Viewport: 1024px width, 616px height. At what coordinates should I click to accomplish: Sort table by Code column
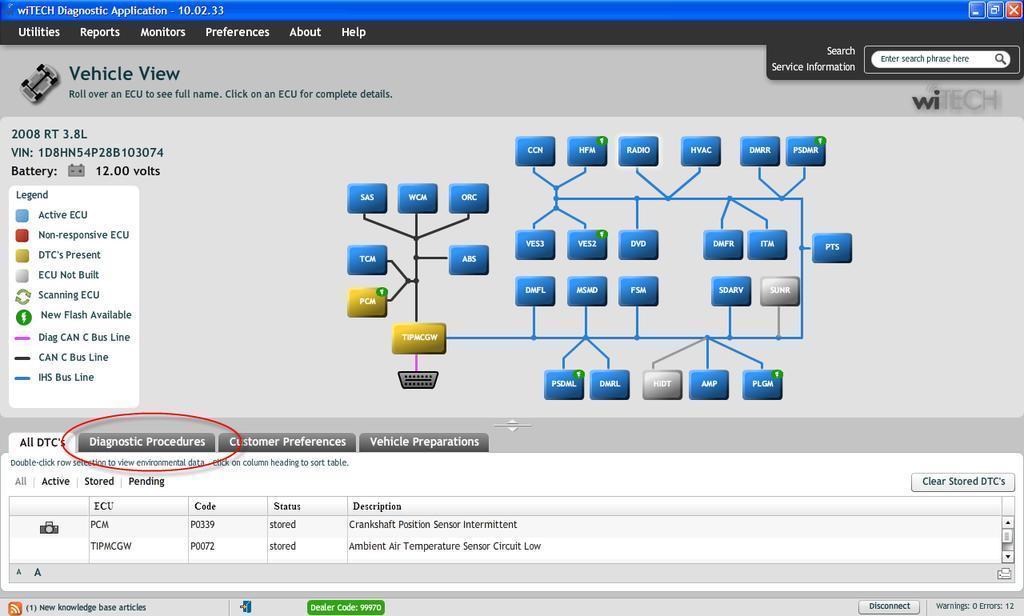point(228,506)
